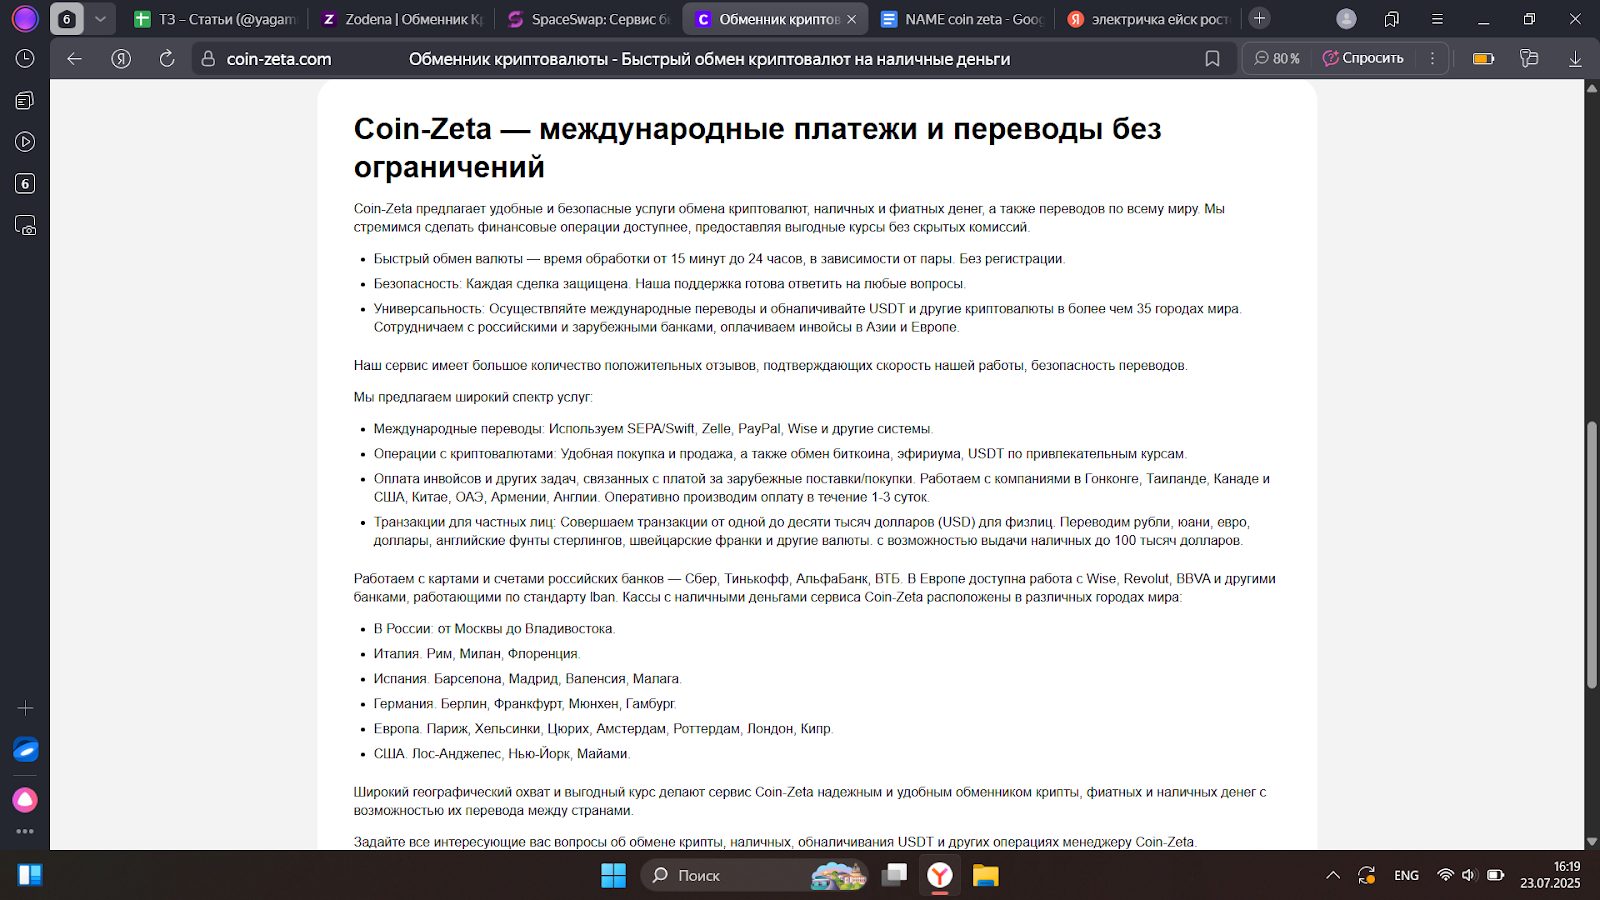Open the Windows Start button

coord(613,875)
